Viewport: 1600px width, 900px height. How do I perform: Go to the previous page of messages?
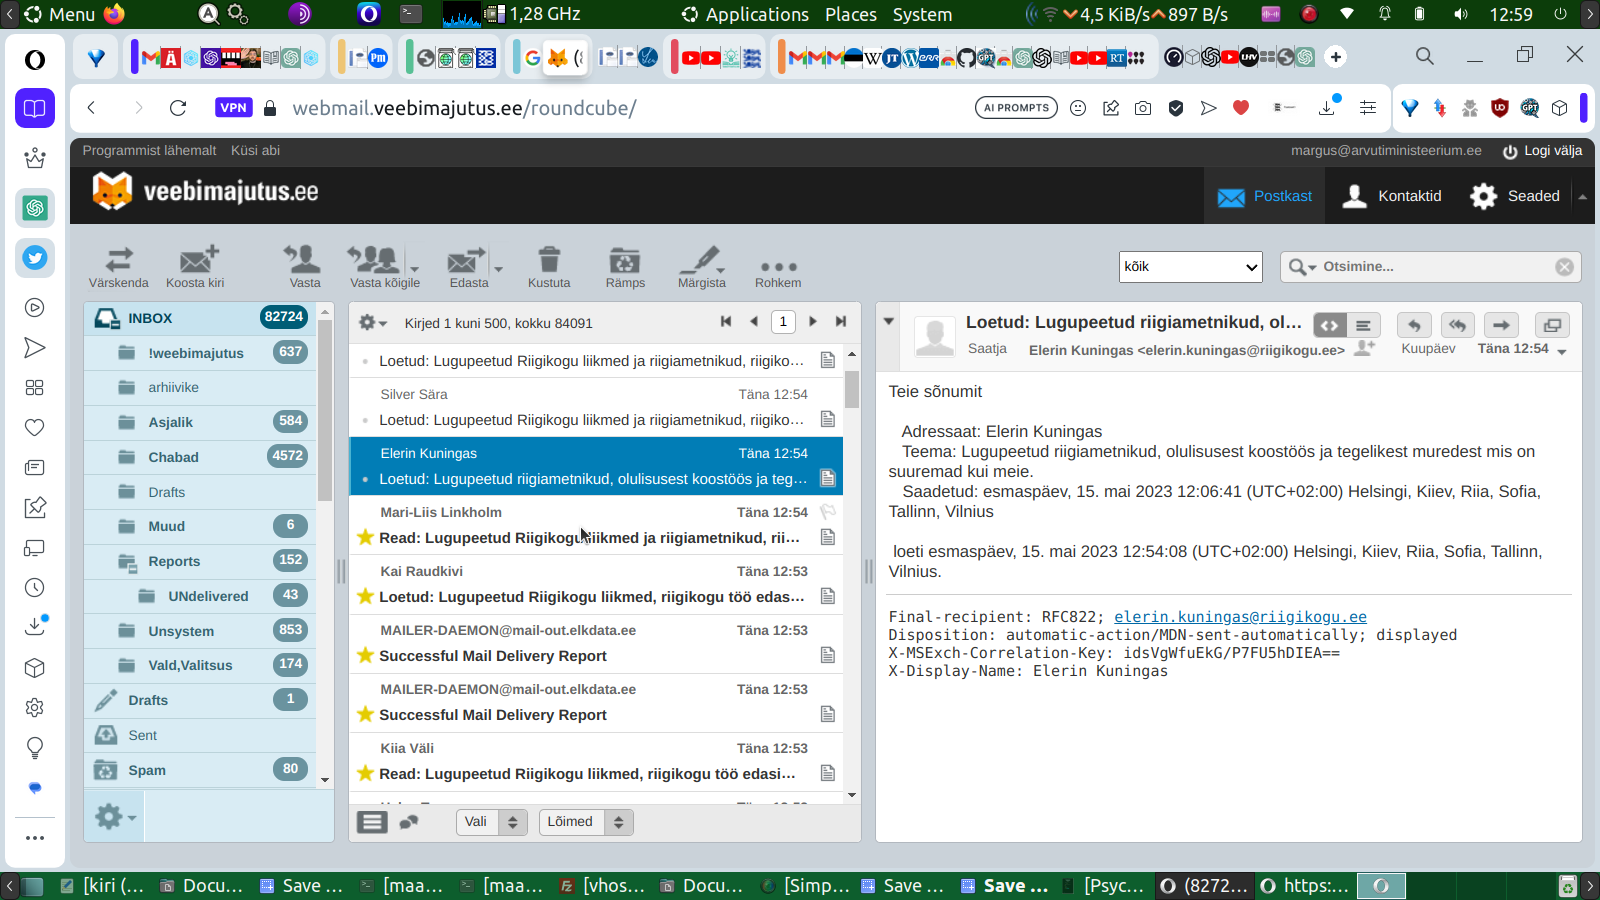pos(754,322)
